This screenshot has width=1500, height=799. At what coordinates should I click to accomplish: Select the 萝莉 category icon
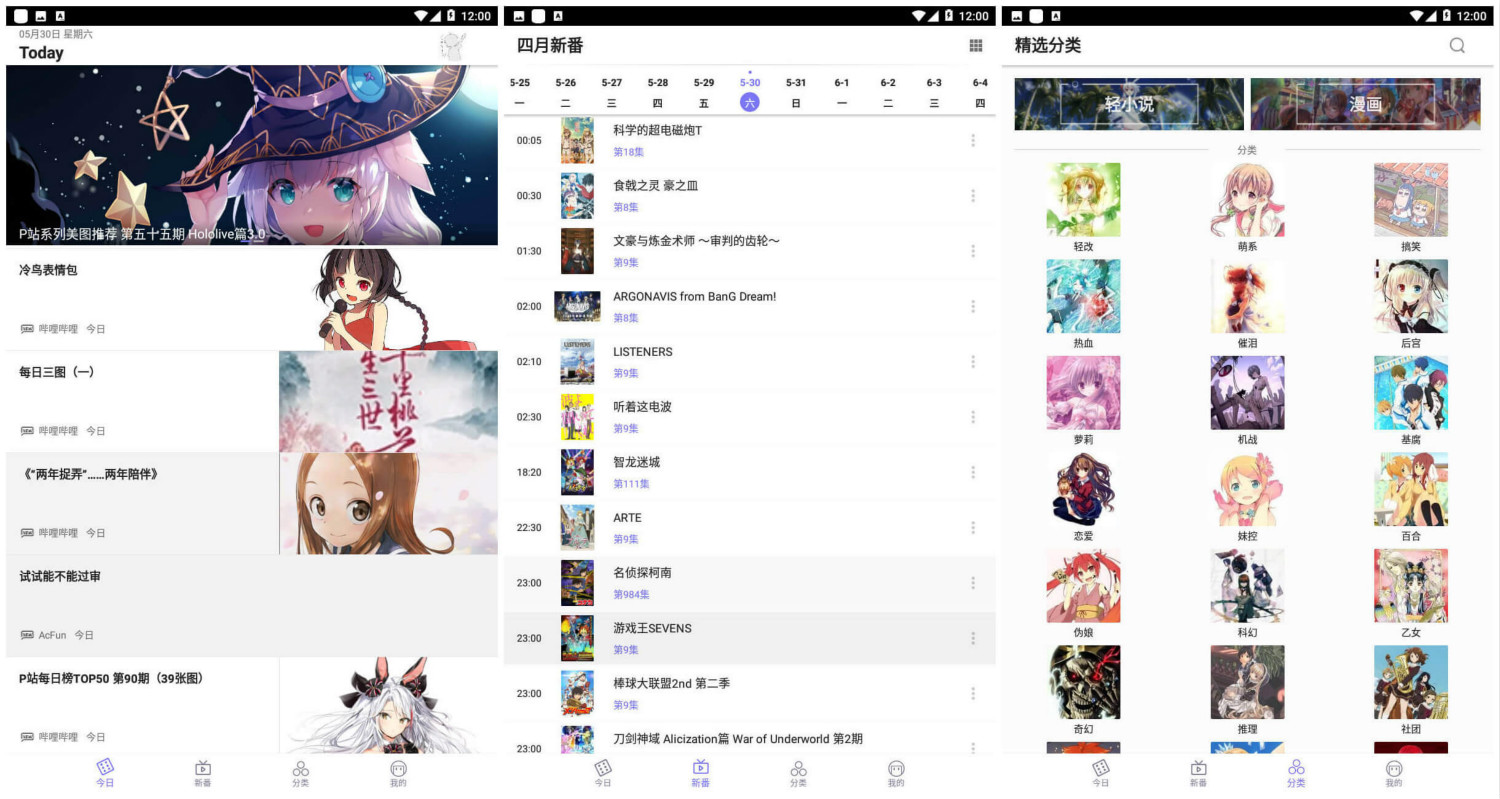1084,392
